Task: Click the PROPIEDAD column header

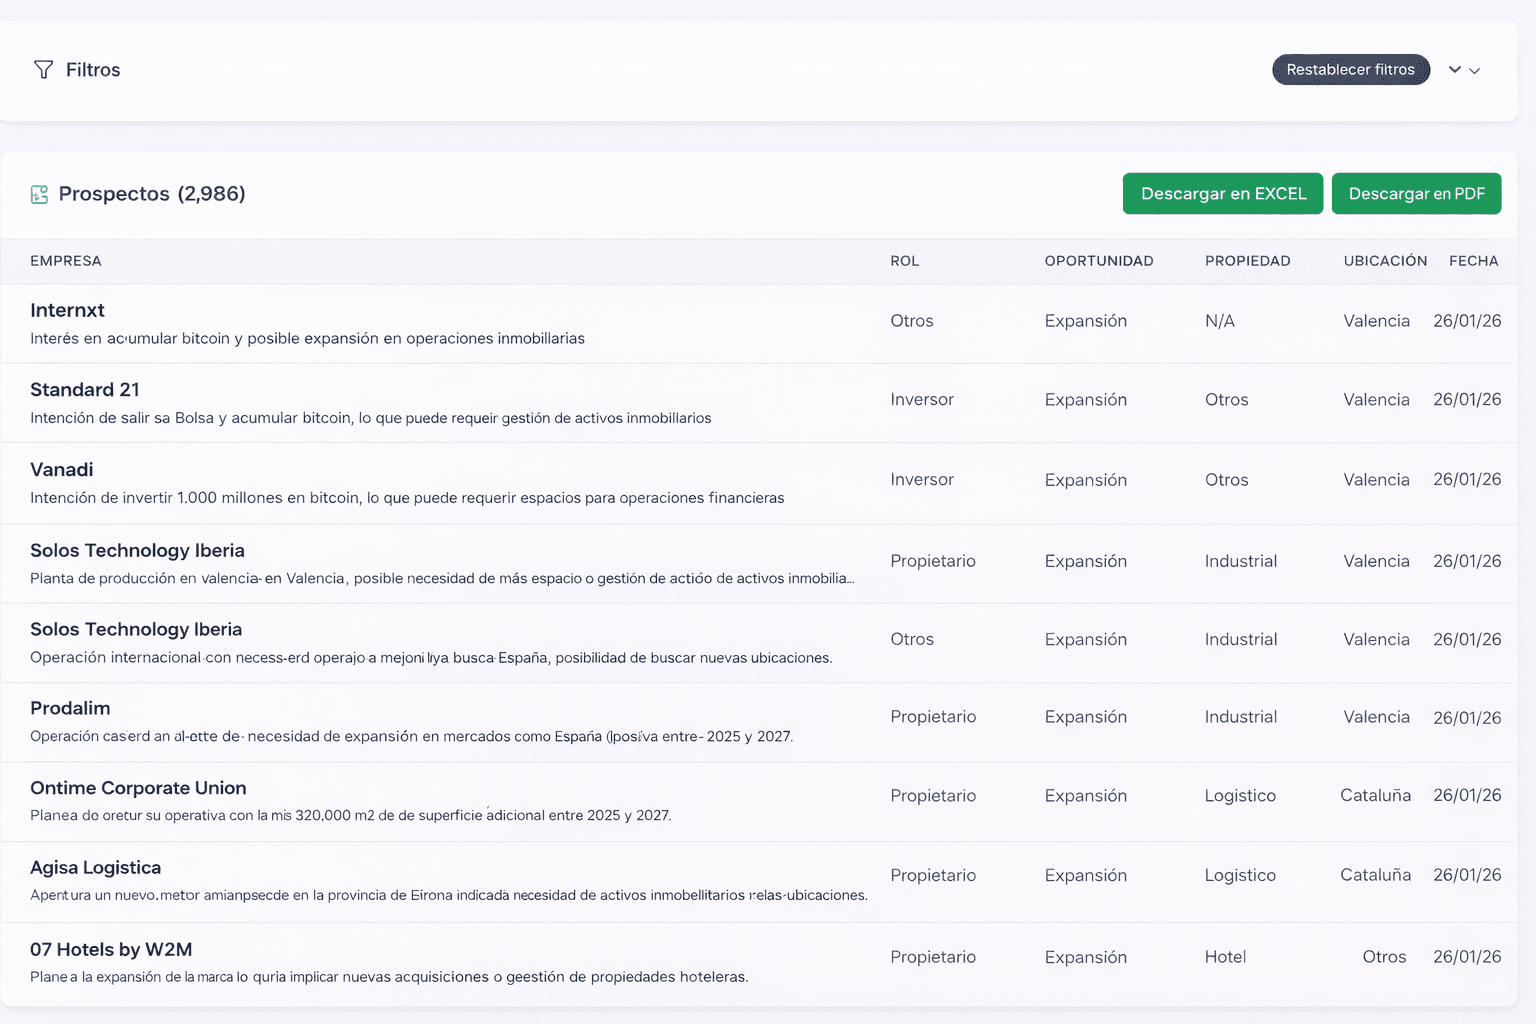Action: [1247, 261]
